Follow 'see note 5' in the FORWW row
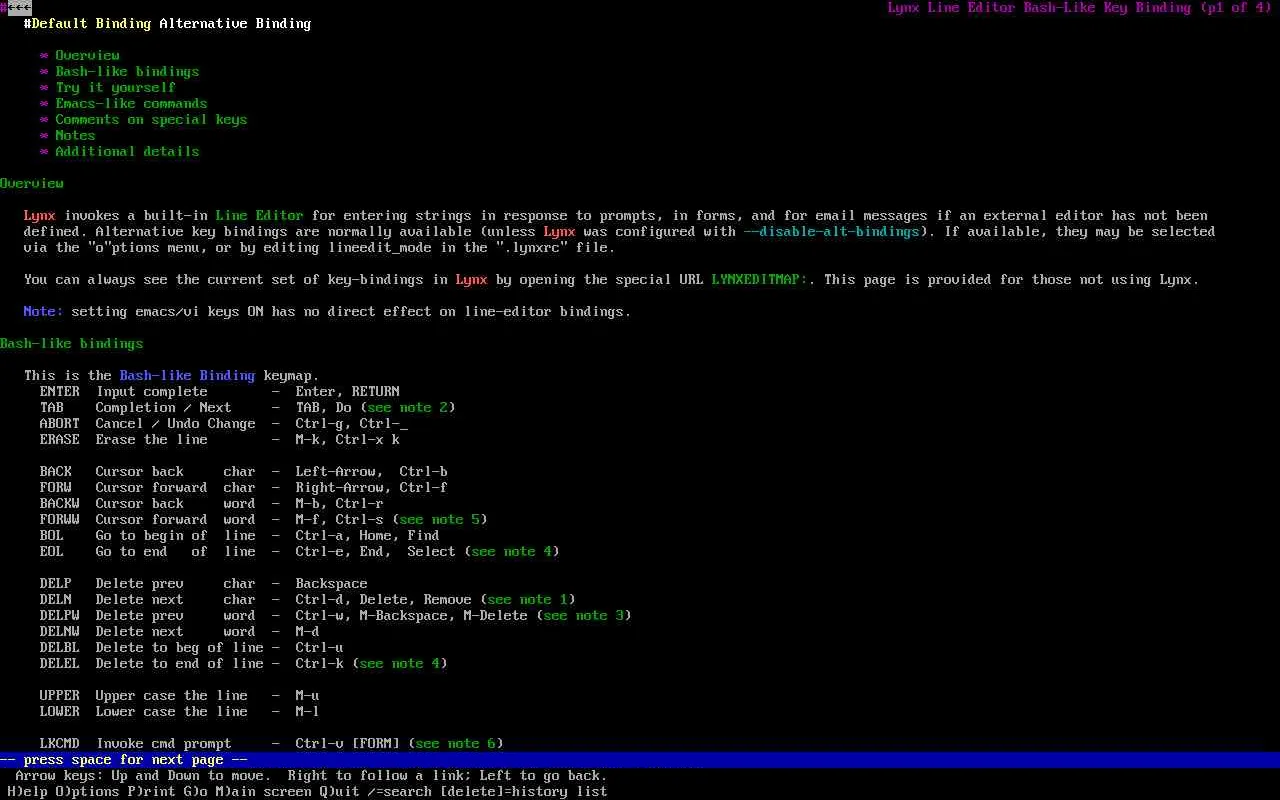 point(440,520)
